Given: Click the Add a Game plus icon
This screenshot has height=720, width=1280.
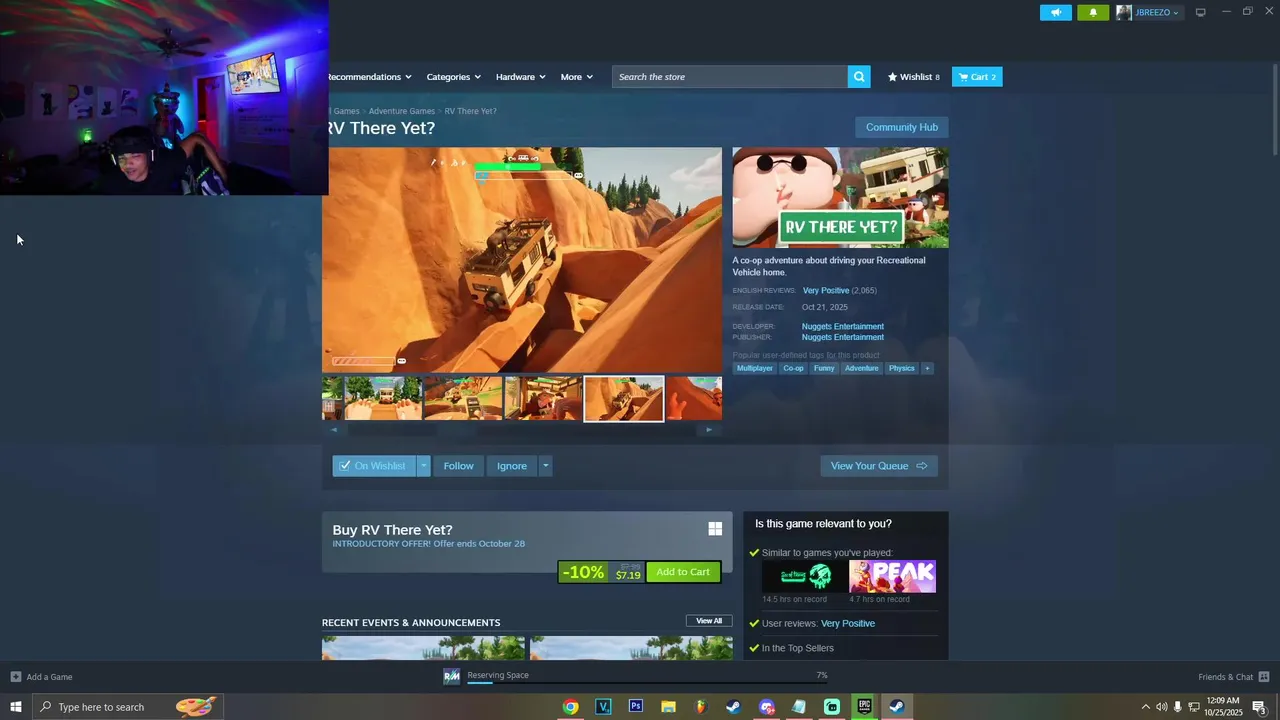Looking at the screenshot, I should click(15, 677).
